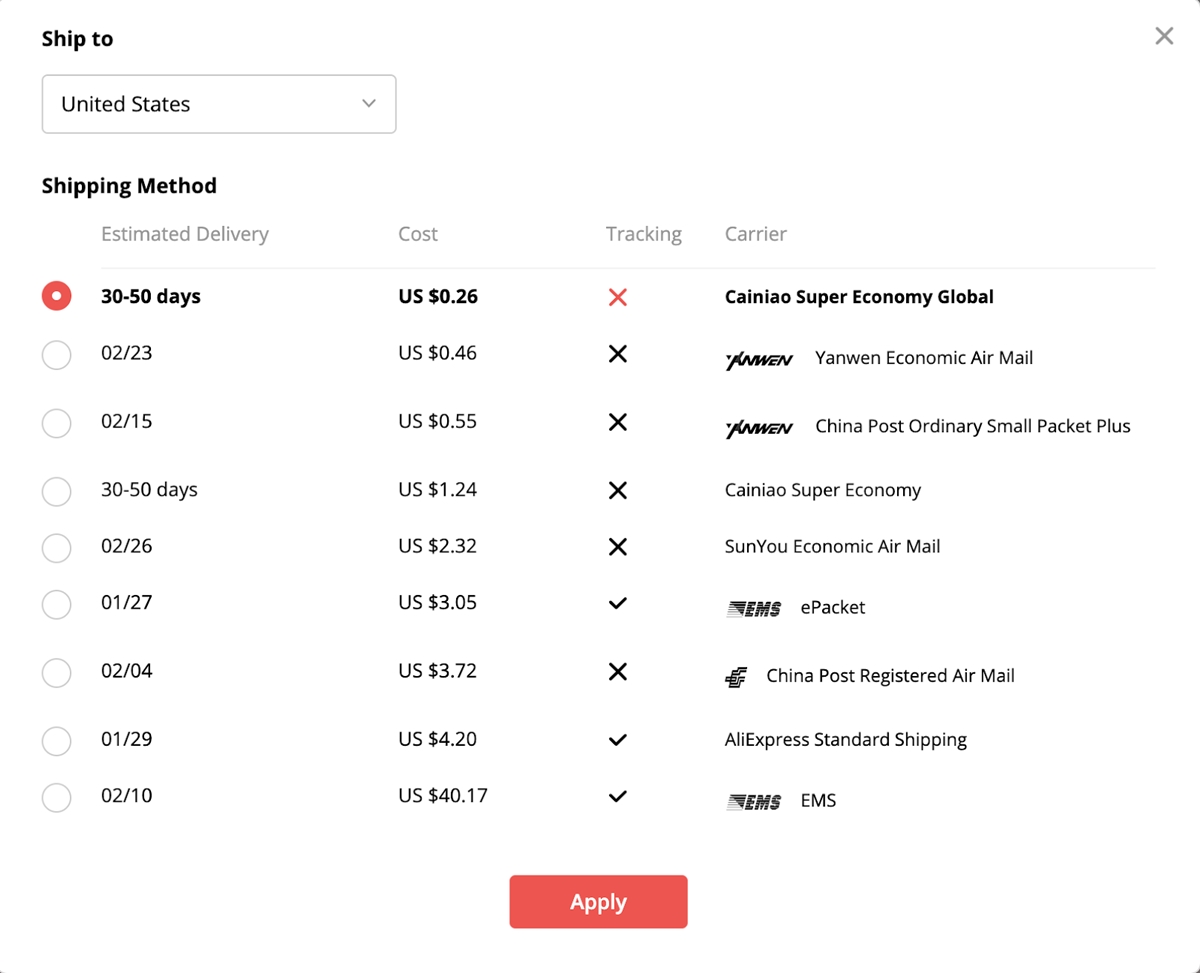The height and width of the screenshot is (973, 1200).
Task: Click the tracking checkmark on the US $40.17 row
Action: (x=618, y=796)
